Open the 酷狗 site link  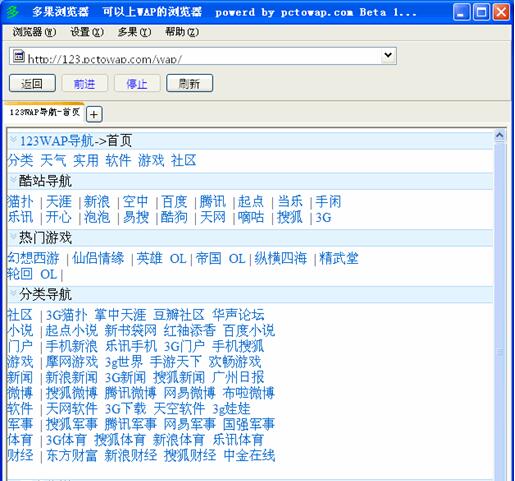point(174,217)
